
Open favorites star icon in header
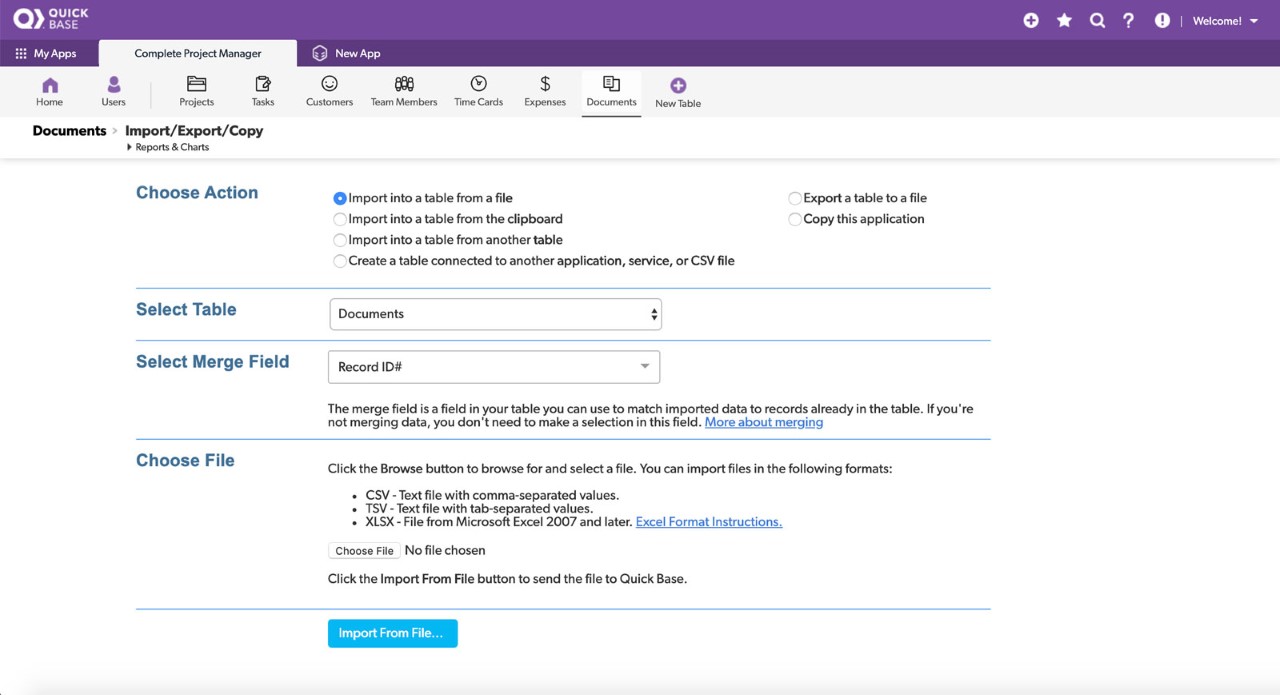(x=1064, y=20)
